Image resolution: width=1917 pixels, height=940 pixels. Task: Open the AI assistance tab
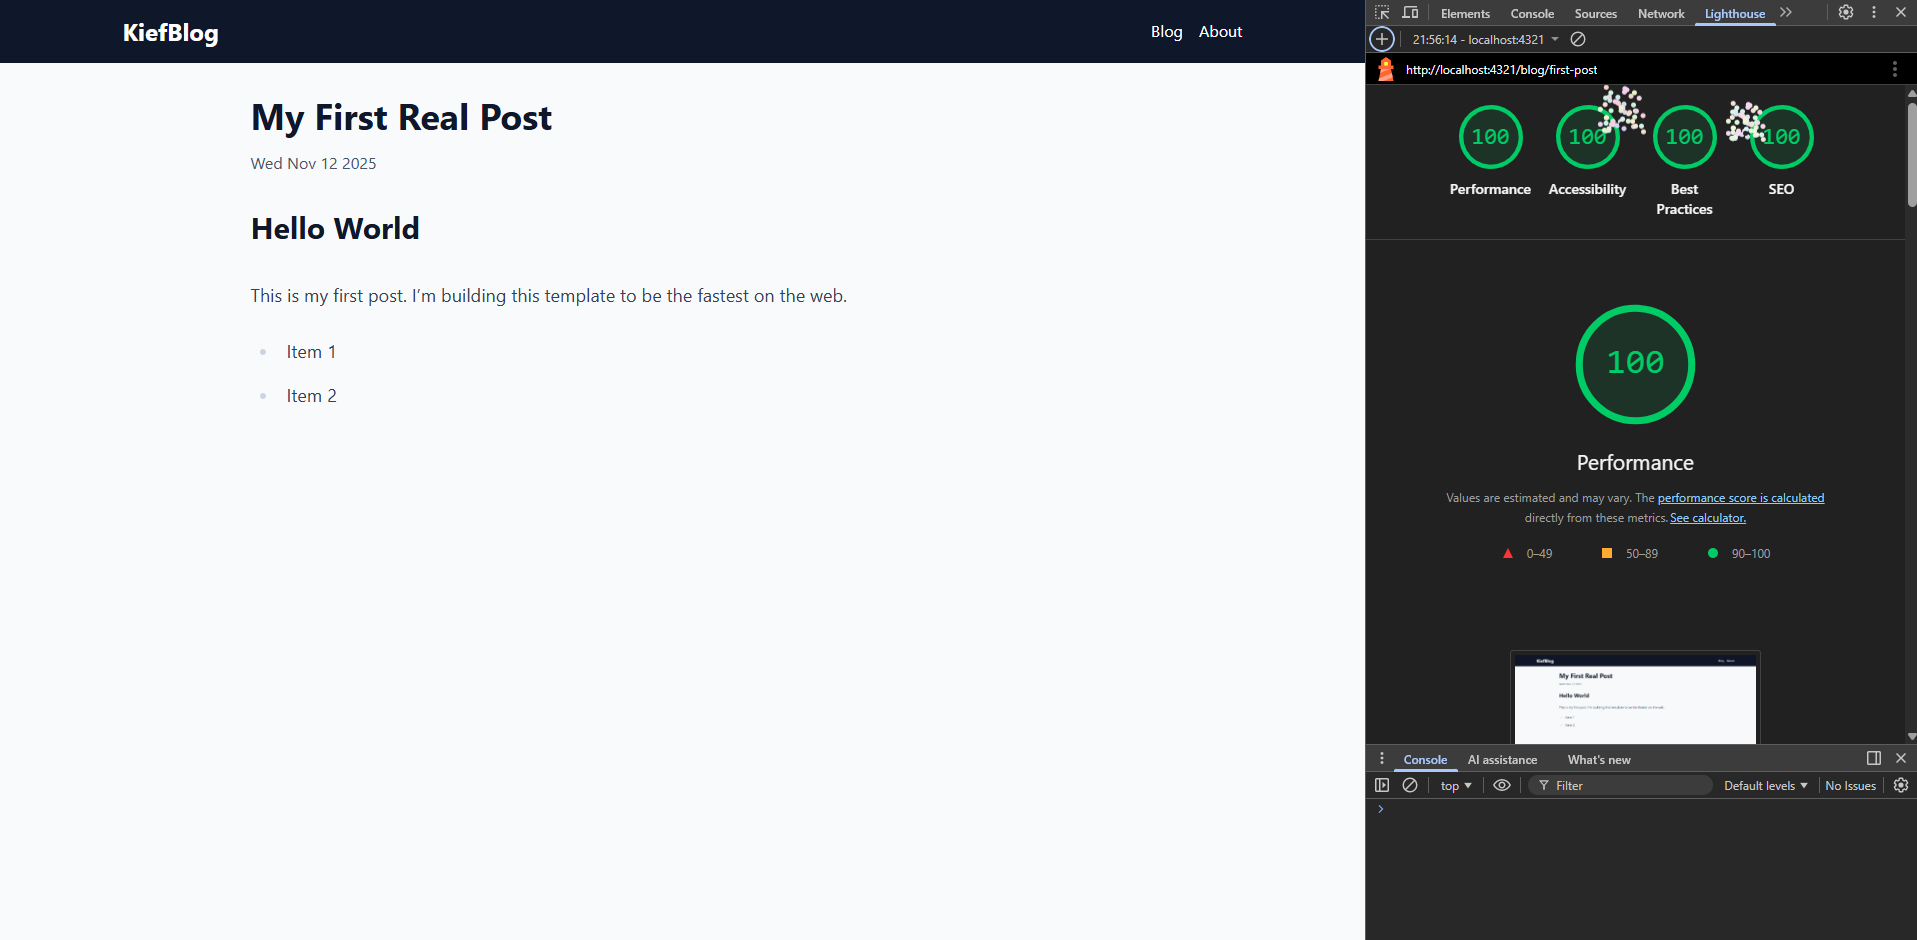click(1501, 759)
